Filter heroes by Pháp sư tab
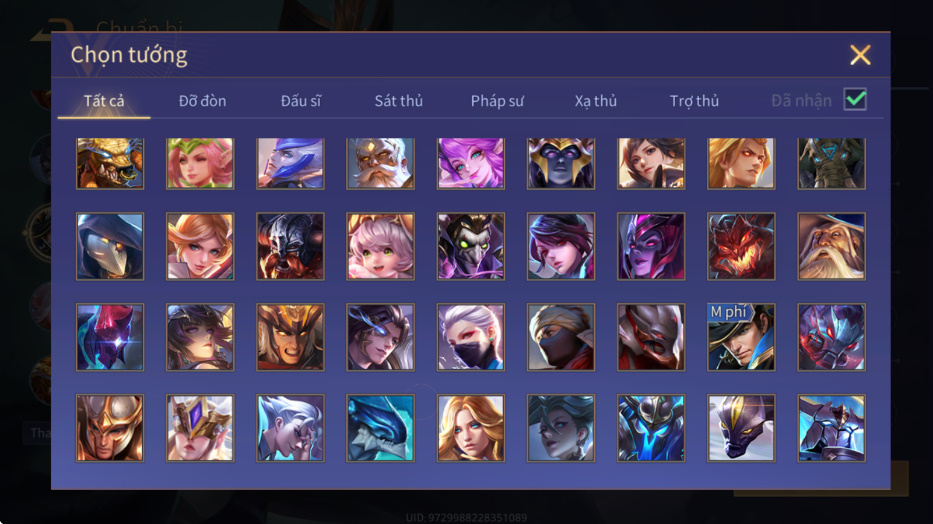 [x=497, y=101]
